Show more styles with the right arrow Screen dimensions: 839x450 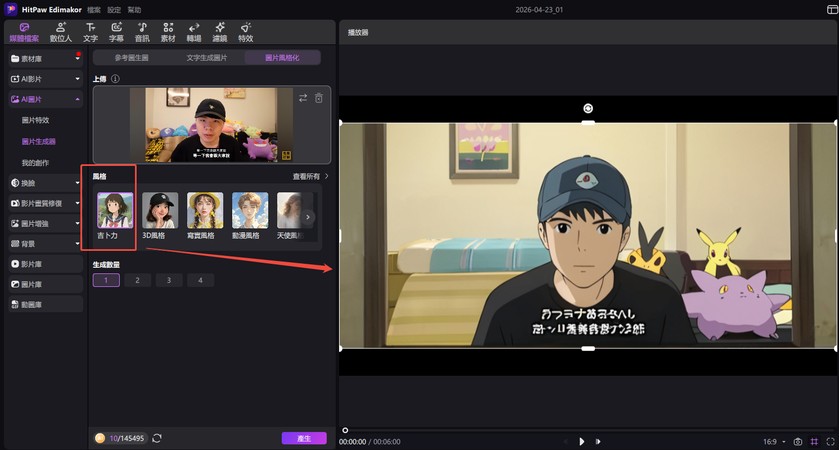(x=308, y=217)
